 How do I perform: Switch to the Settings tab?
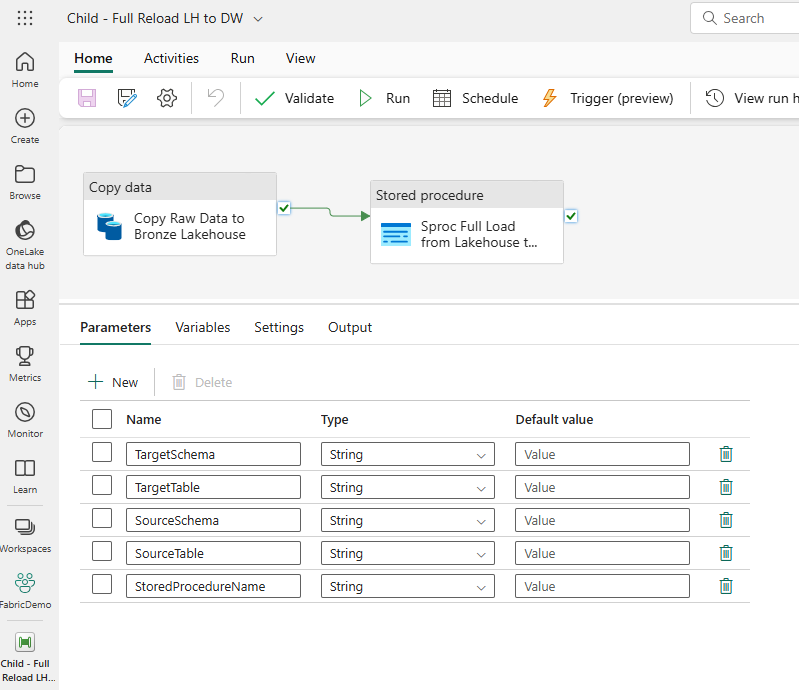click(x=279, y=327)
